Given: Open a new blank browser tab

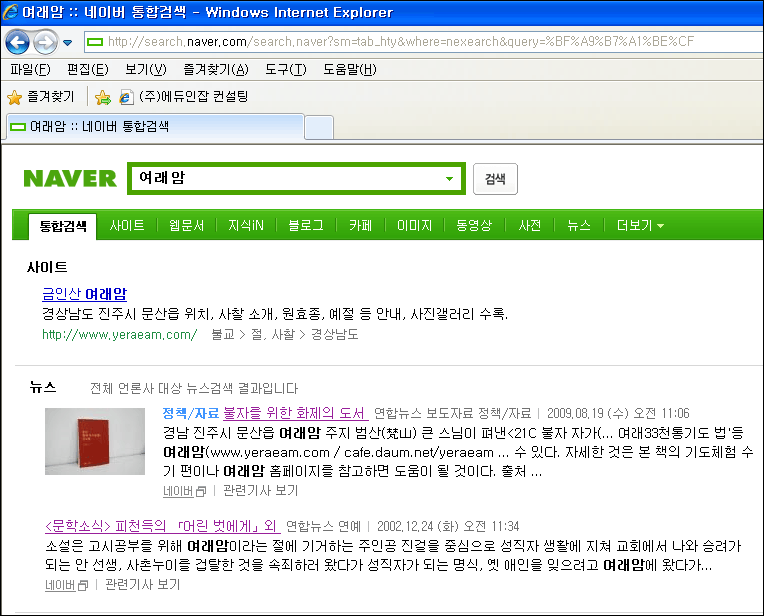Looking at the screenshot, I should (x=319, y=128).
